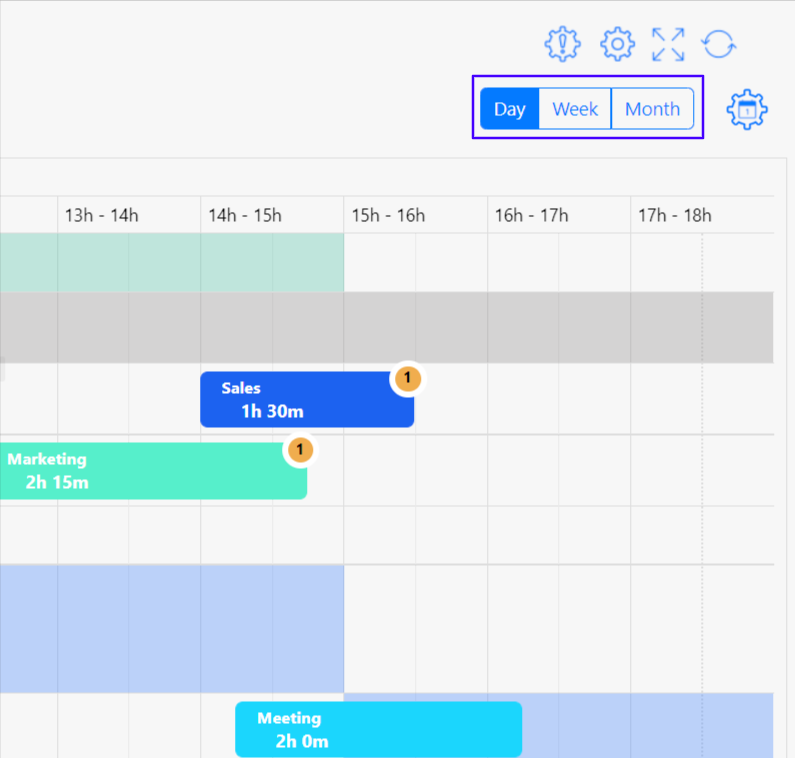Open settings via the plain gear icon

[x=617, y=44]
